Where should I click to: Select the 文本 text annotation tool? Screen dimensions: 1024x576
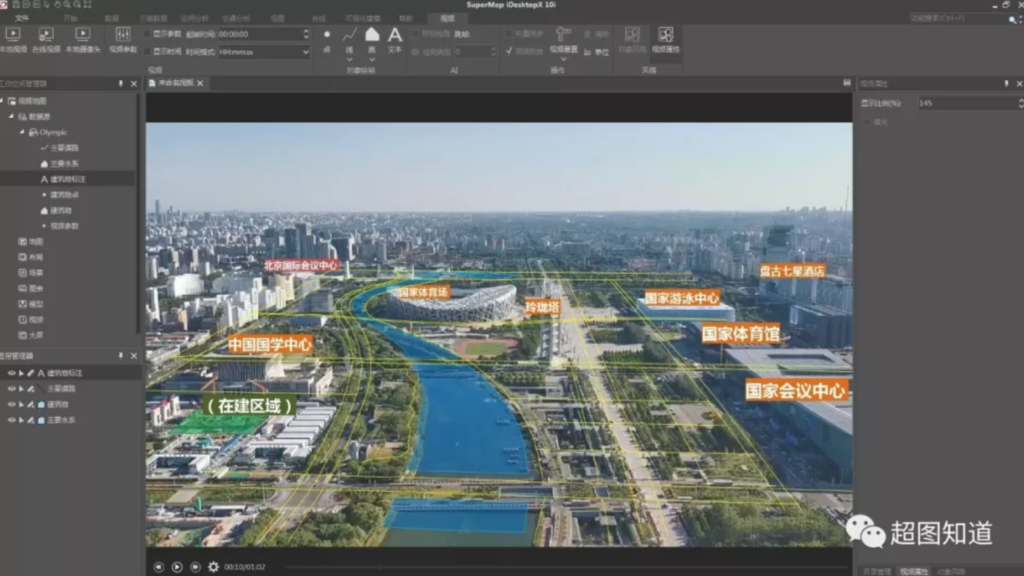[x=395, y=38]
